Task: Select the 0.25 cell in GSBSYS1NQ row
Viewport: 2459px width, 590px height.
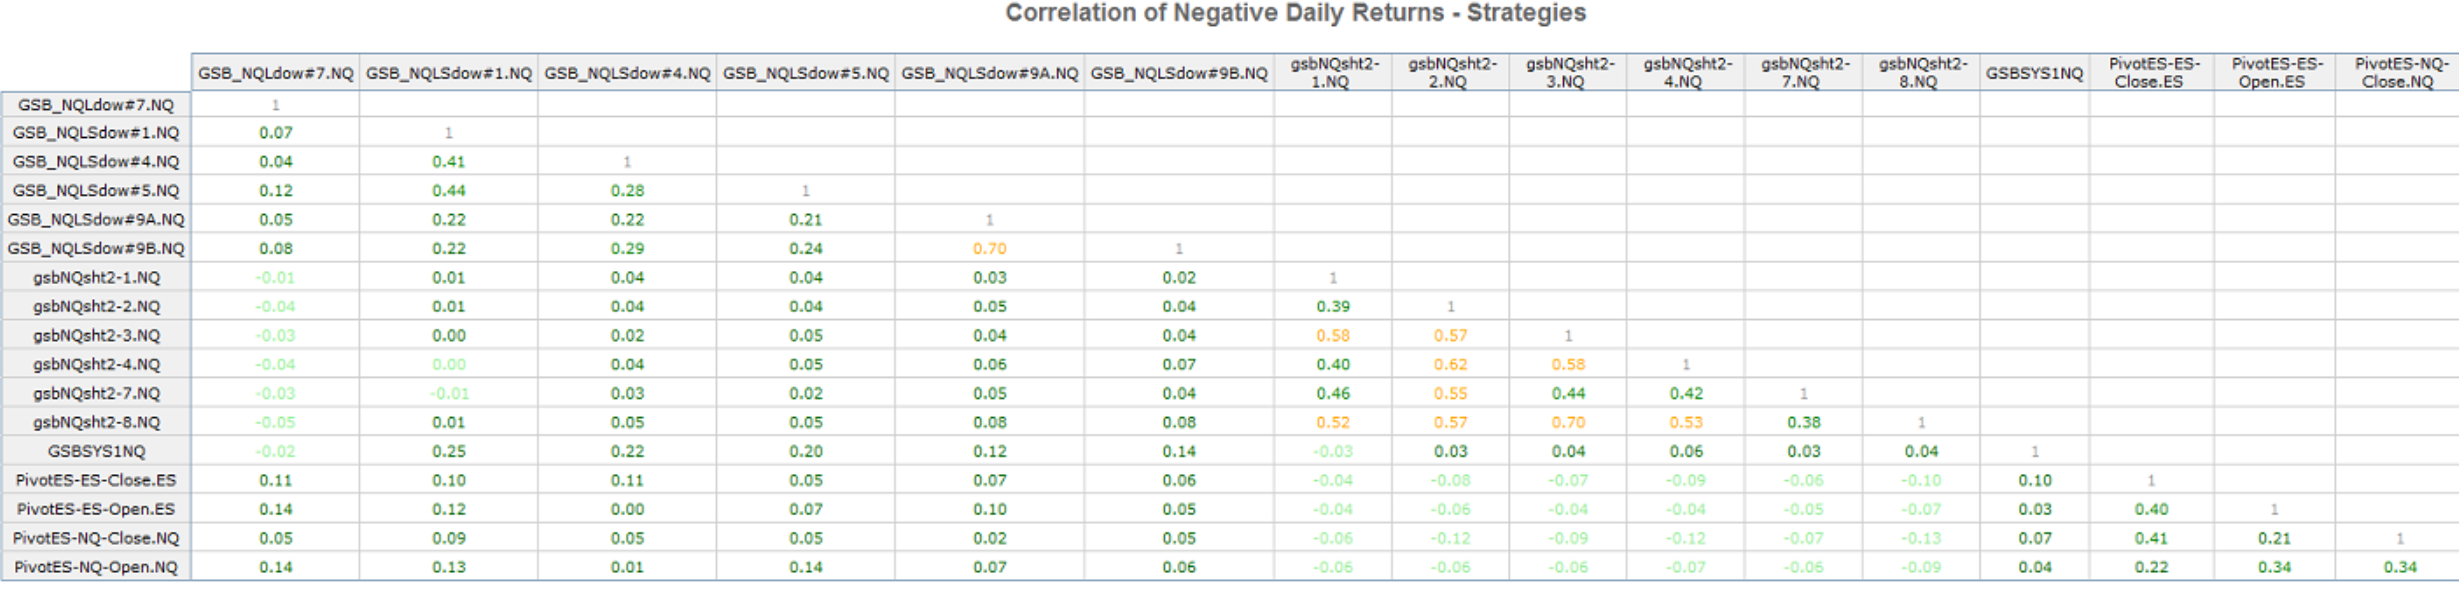Action: 448,451
